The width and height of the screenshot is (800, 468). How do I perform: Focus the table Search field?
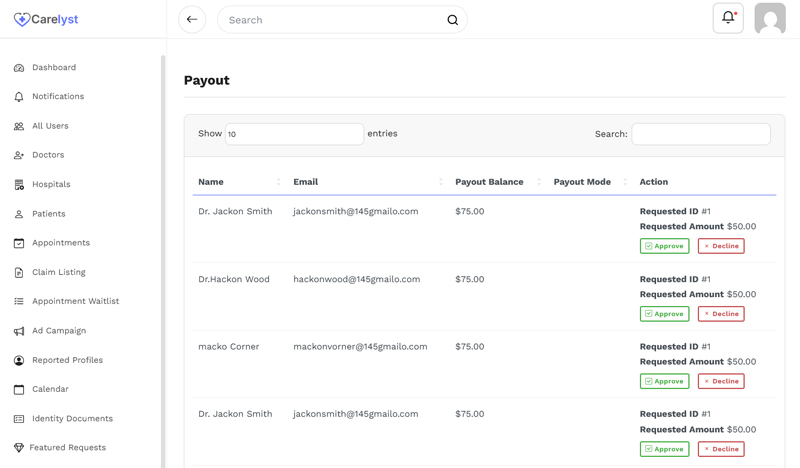coord(701,134)
